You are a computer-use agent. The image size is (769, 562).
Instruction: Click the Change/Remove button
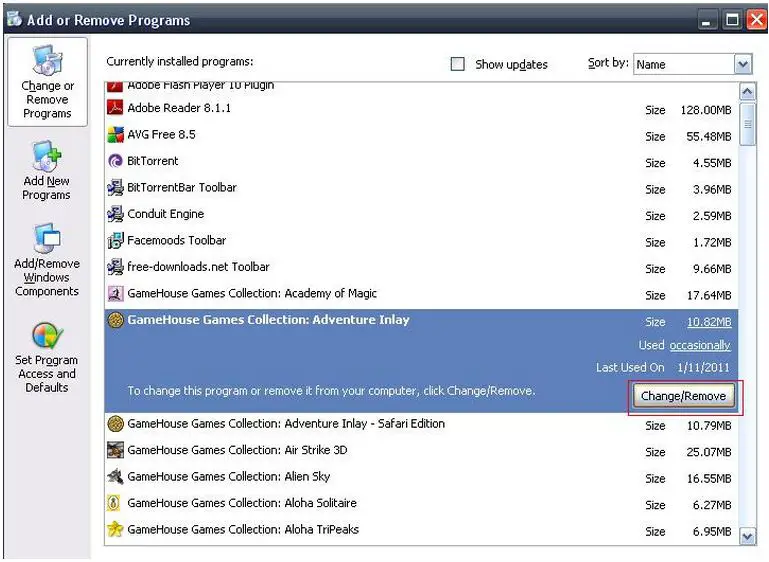coord(684,396)
